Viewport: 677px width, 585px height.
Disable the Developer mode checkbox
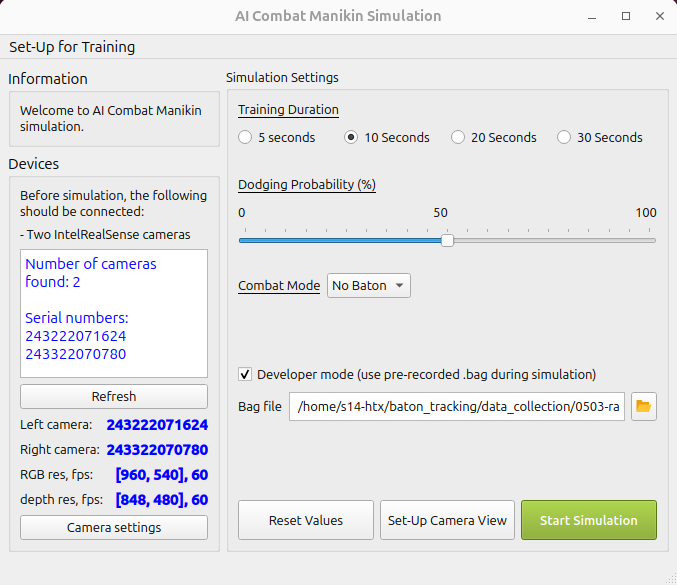click(x=245, y=374)
